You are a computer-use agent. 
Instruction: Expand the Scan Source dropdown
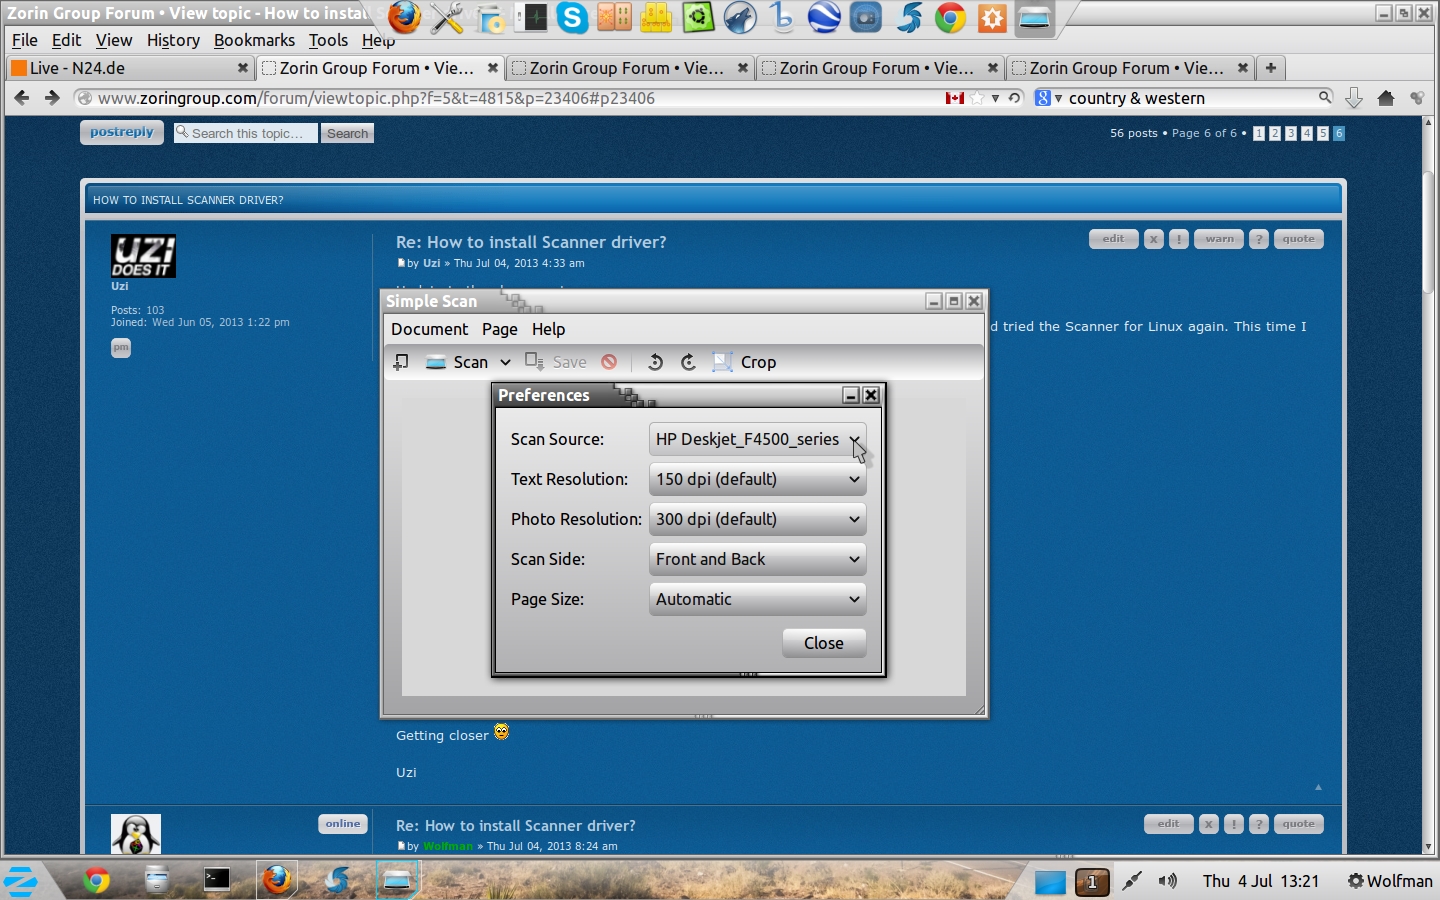point(757,440)
